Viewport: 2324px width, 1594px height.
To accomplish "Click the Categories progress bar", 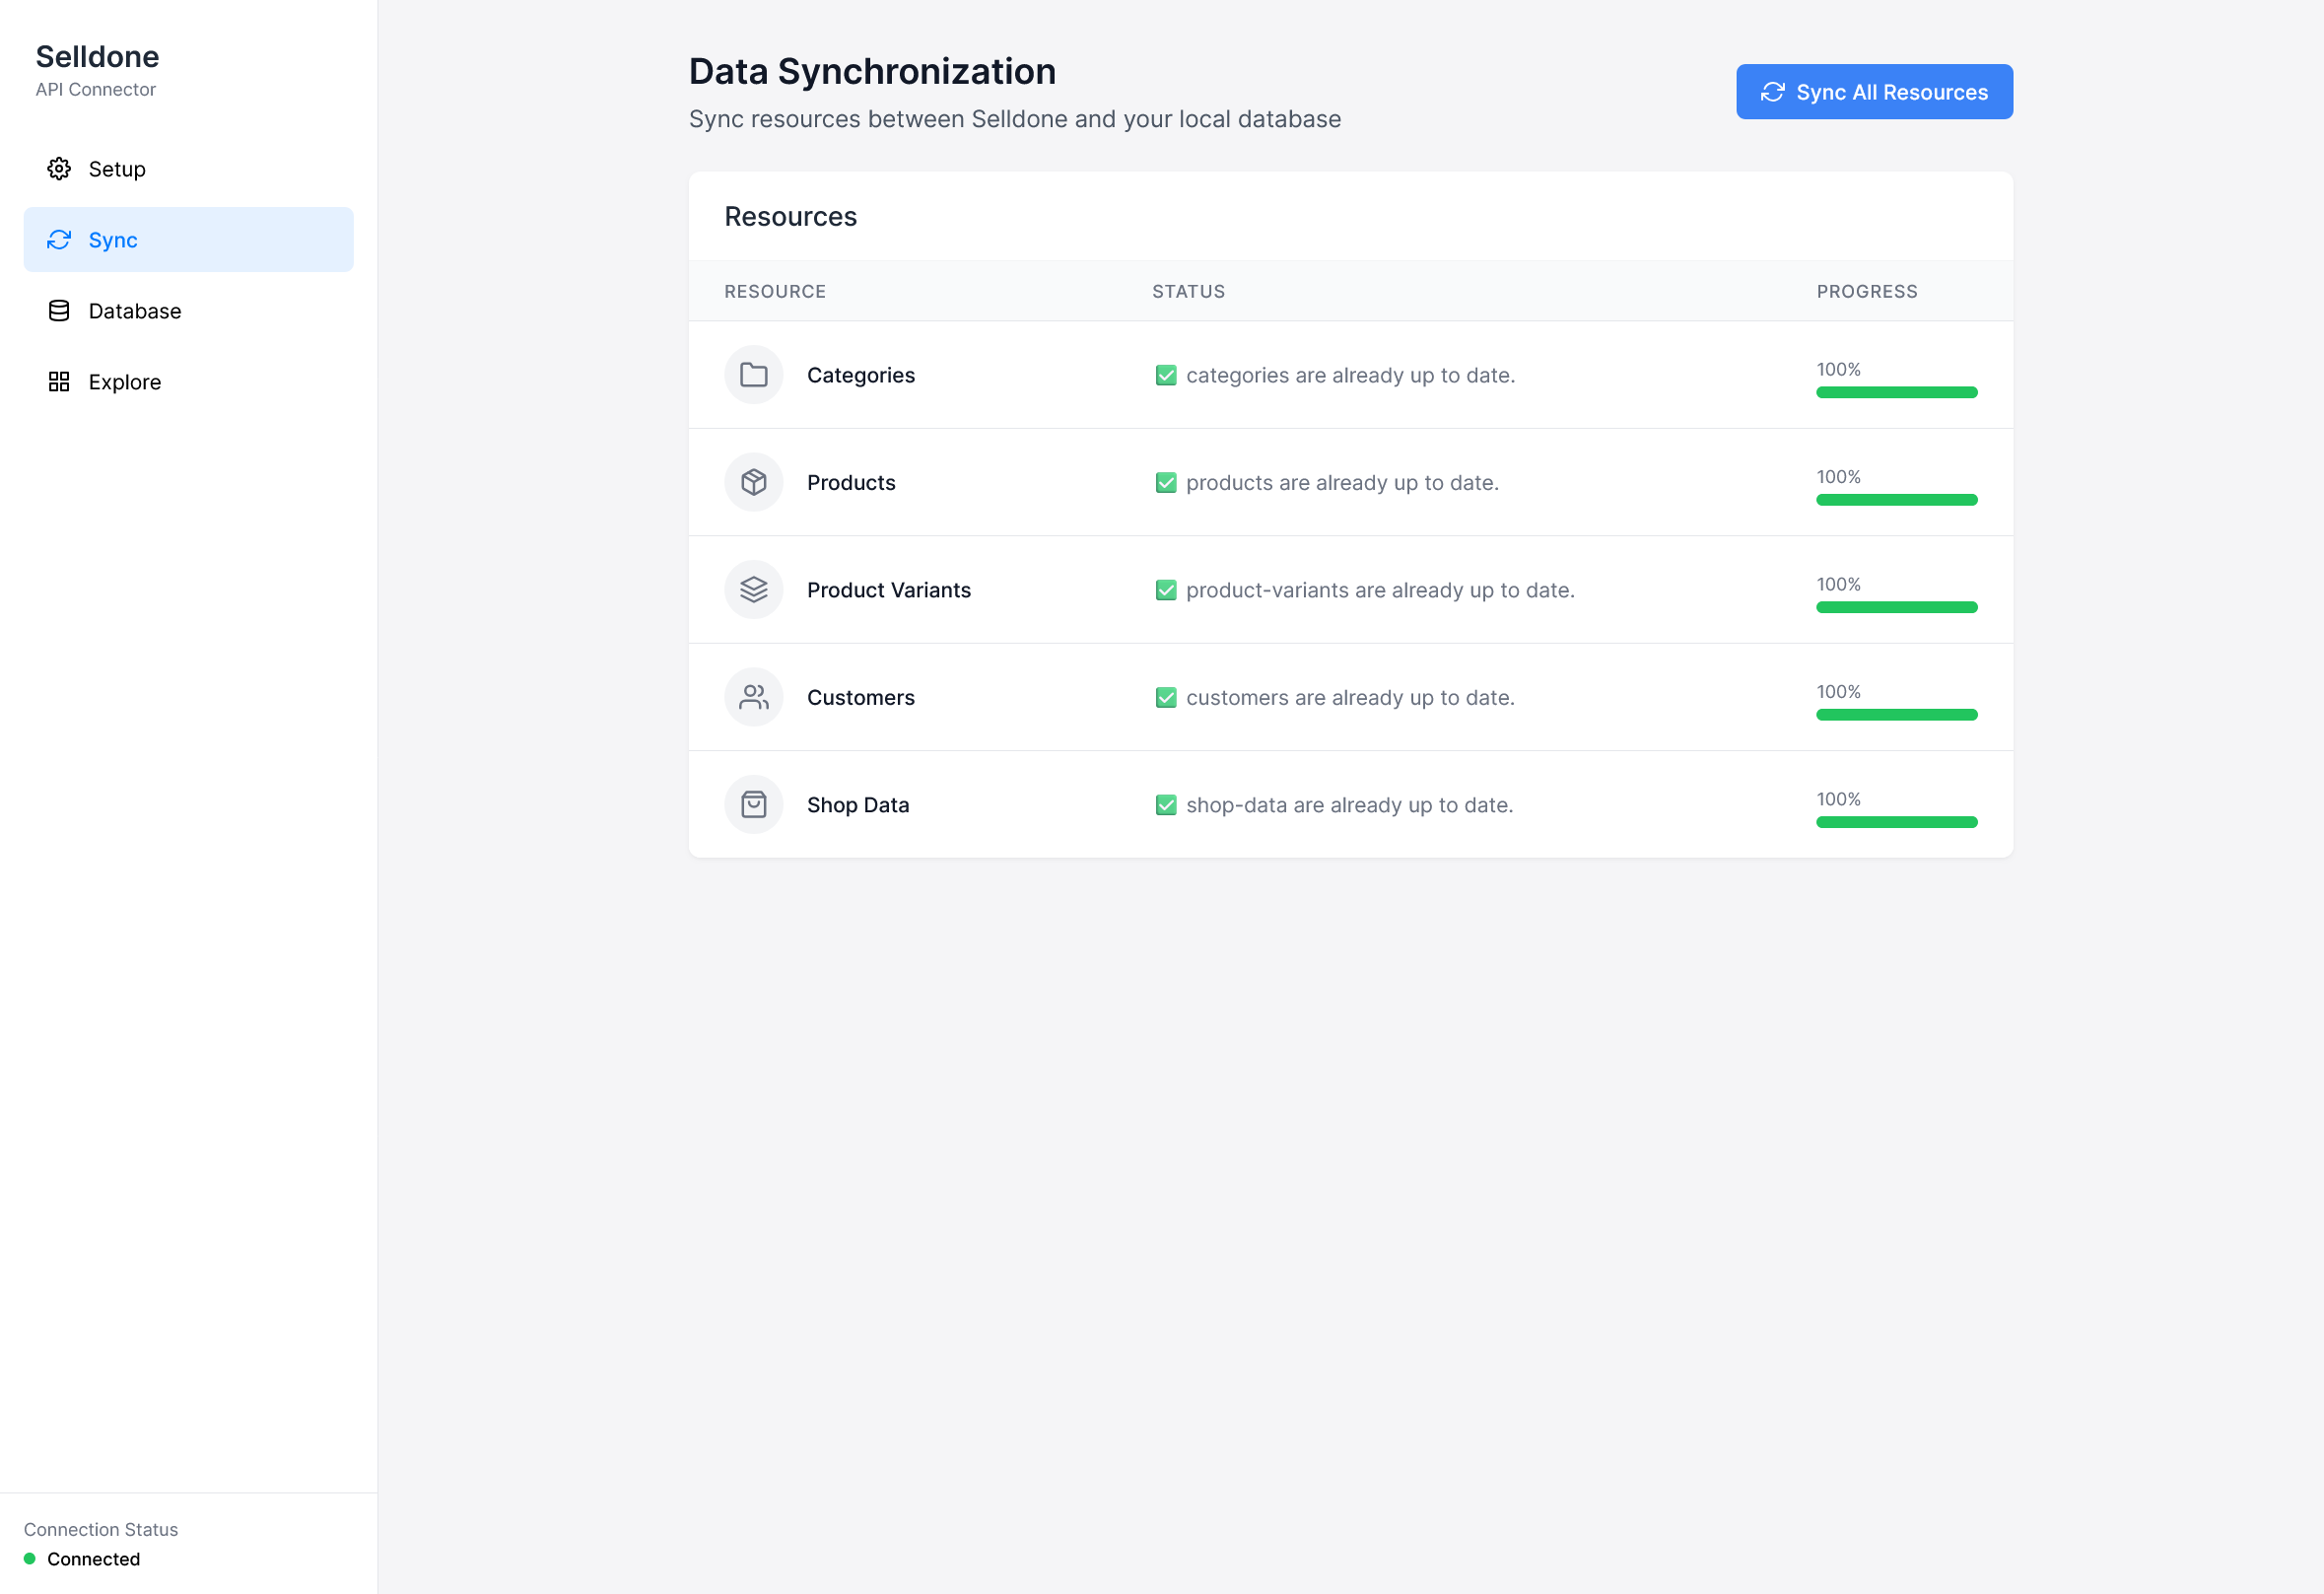I will coord(1896,392).
